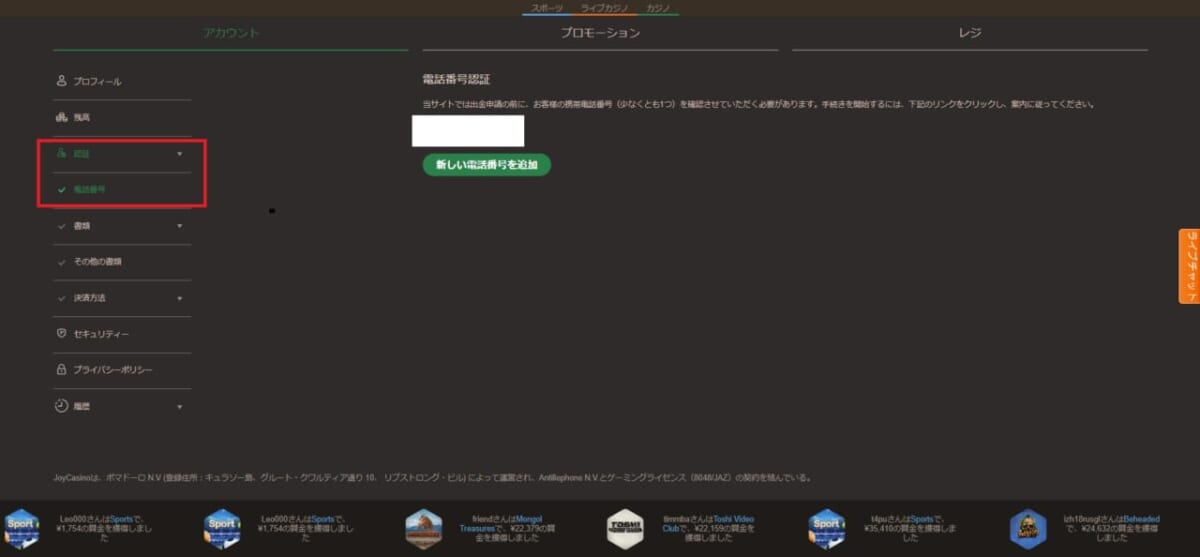Open the カジノ top navigation item
Screen dimensions: 1200x557
click(659, 8)
